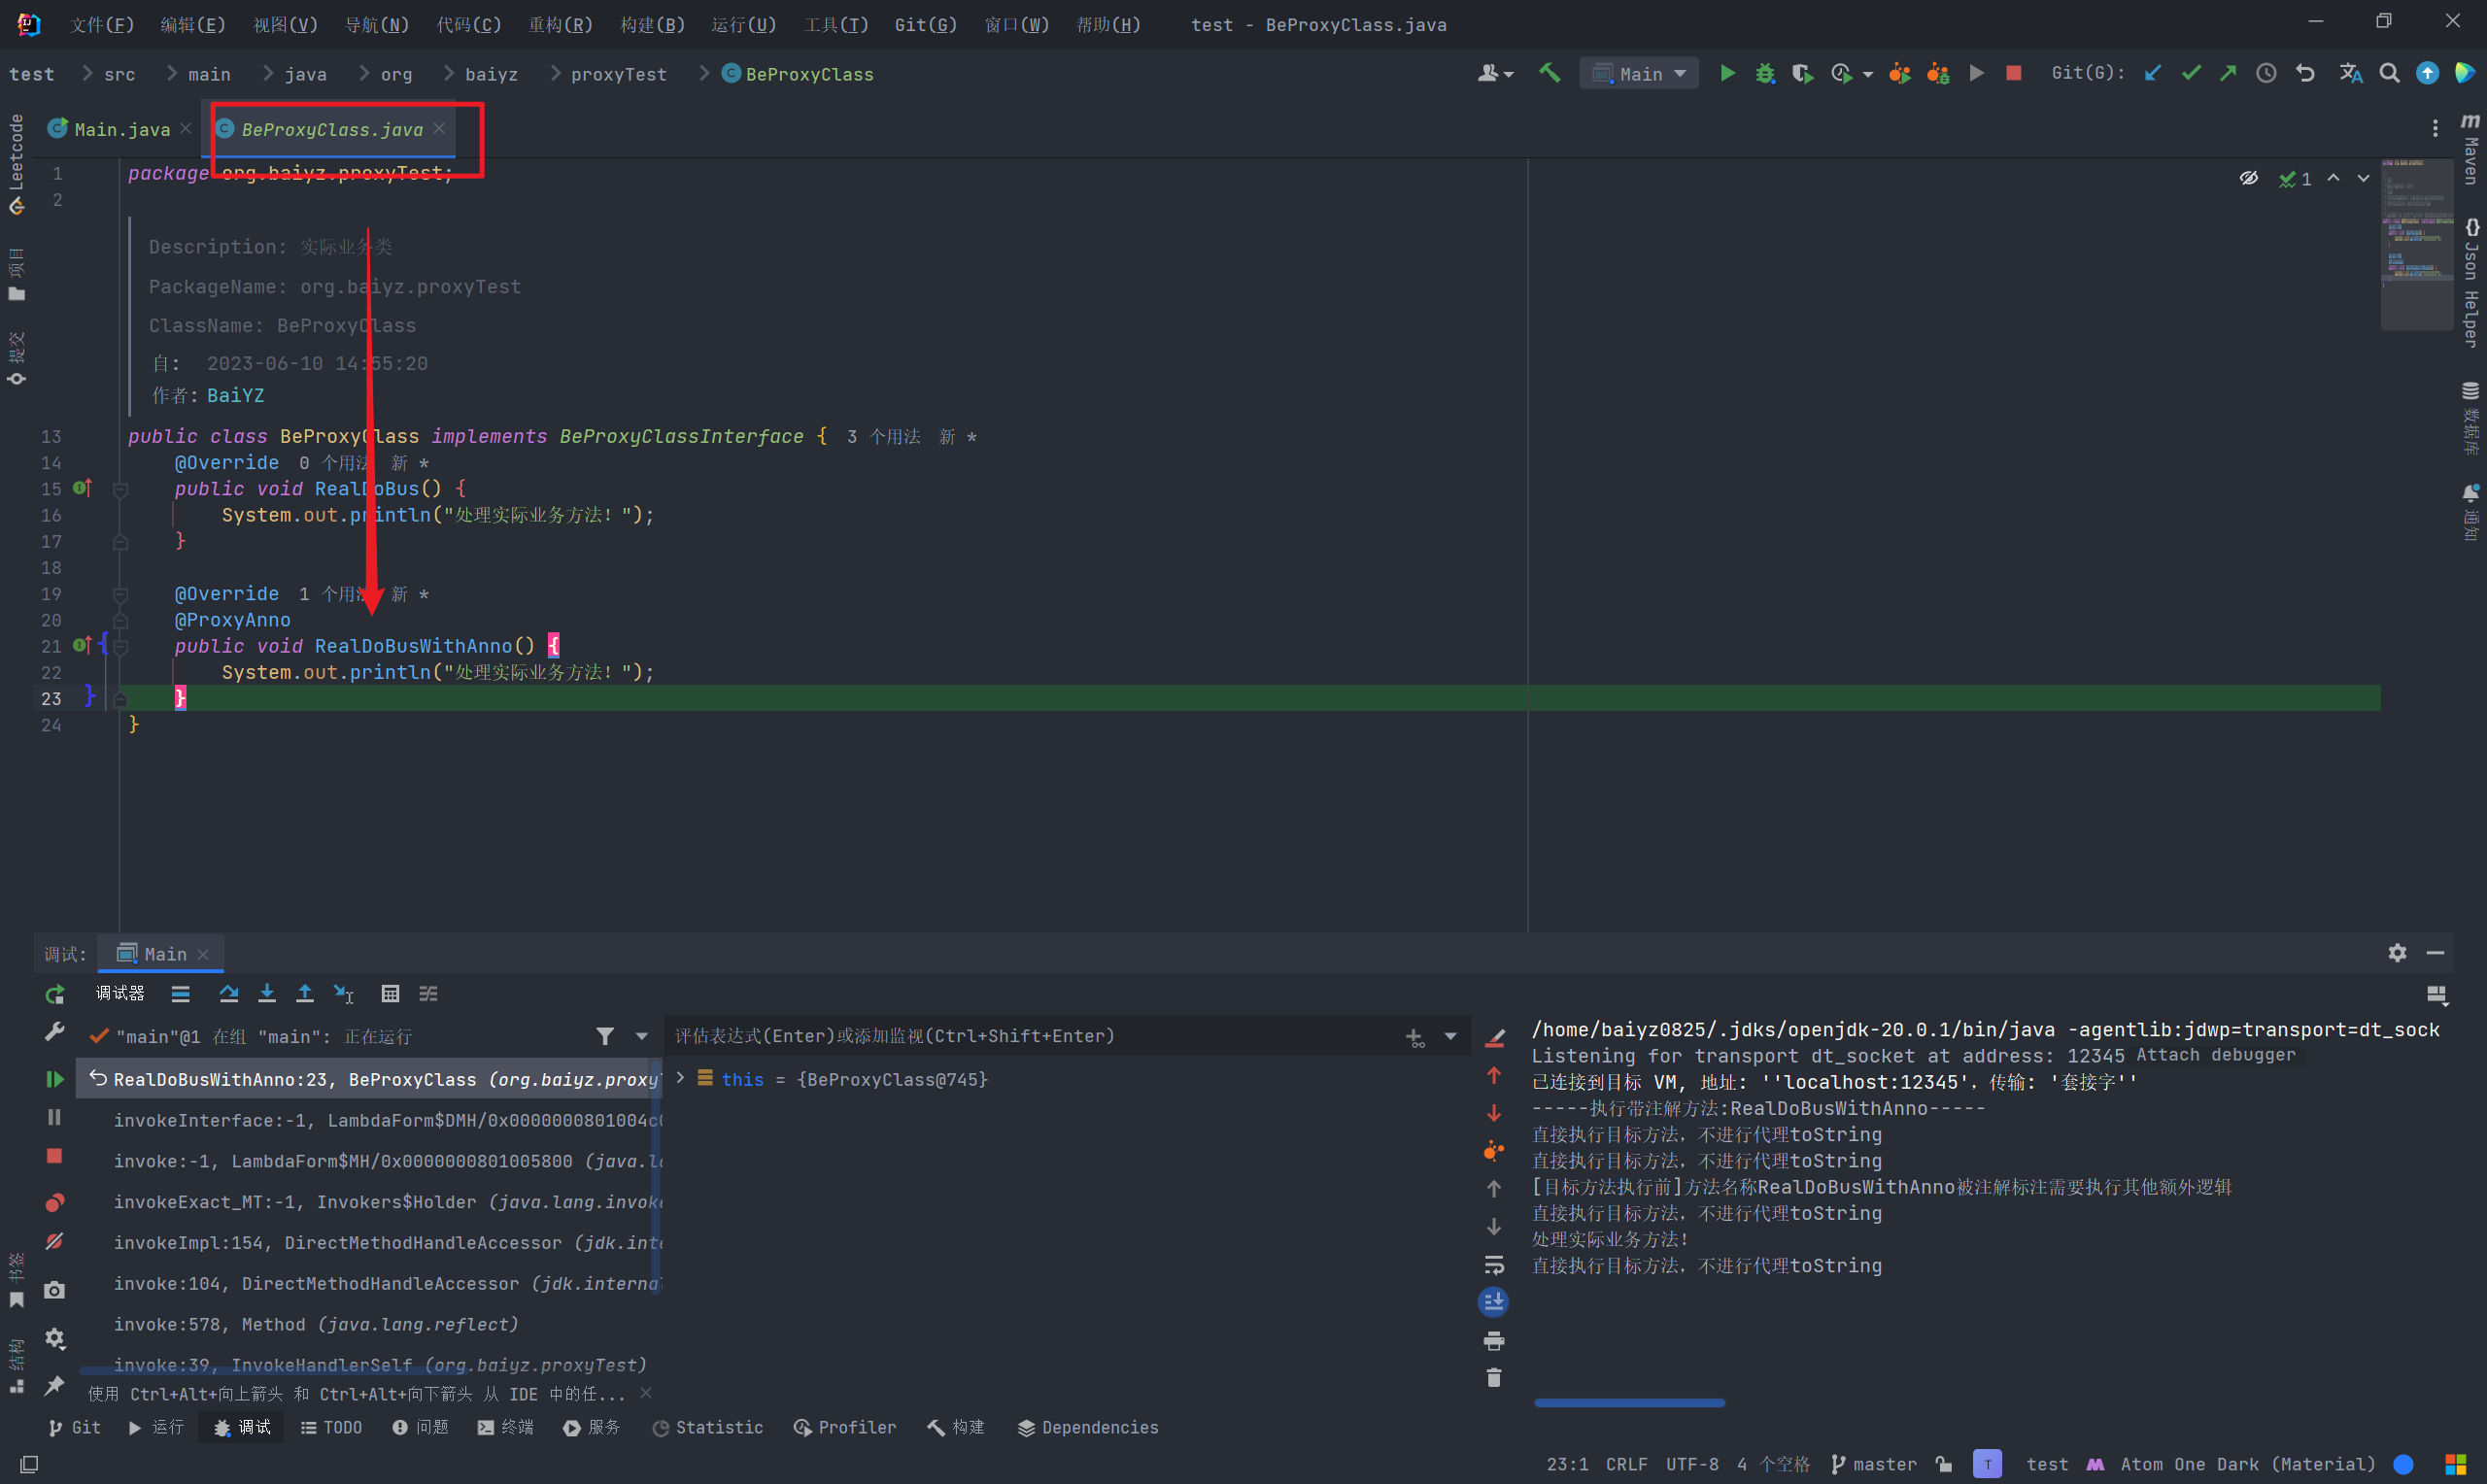Image resolution: width=2487 pixels, height=1484 pixels.
Task: Click Step Into in debugger toolbar
Action: (x=267, y=993)
